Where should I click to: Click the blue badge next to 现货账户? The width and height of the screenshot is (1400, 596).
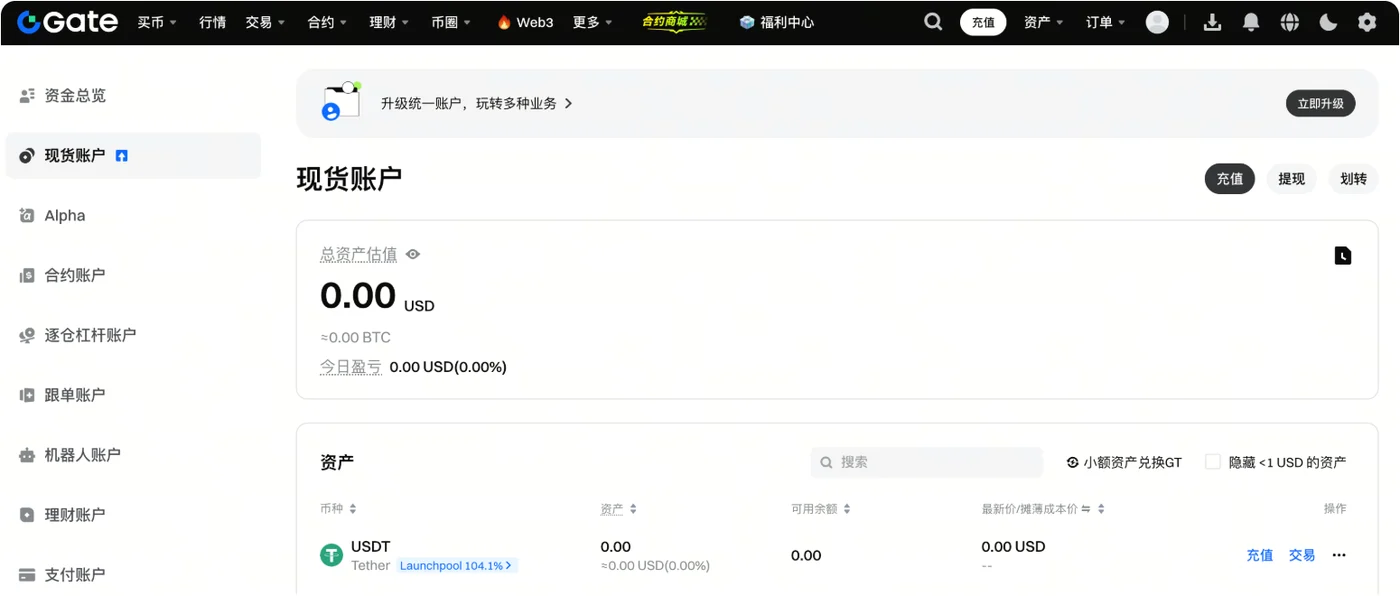[122, 156]
